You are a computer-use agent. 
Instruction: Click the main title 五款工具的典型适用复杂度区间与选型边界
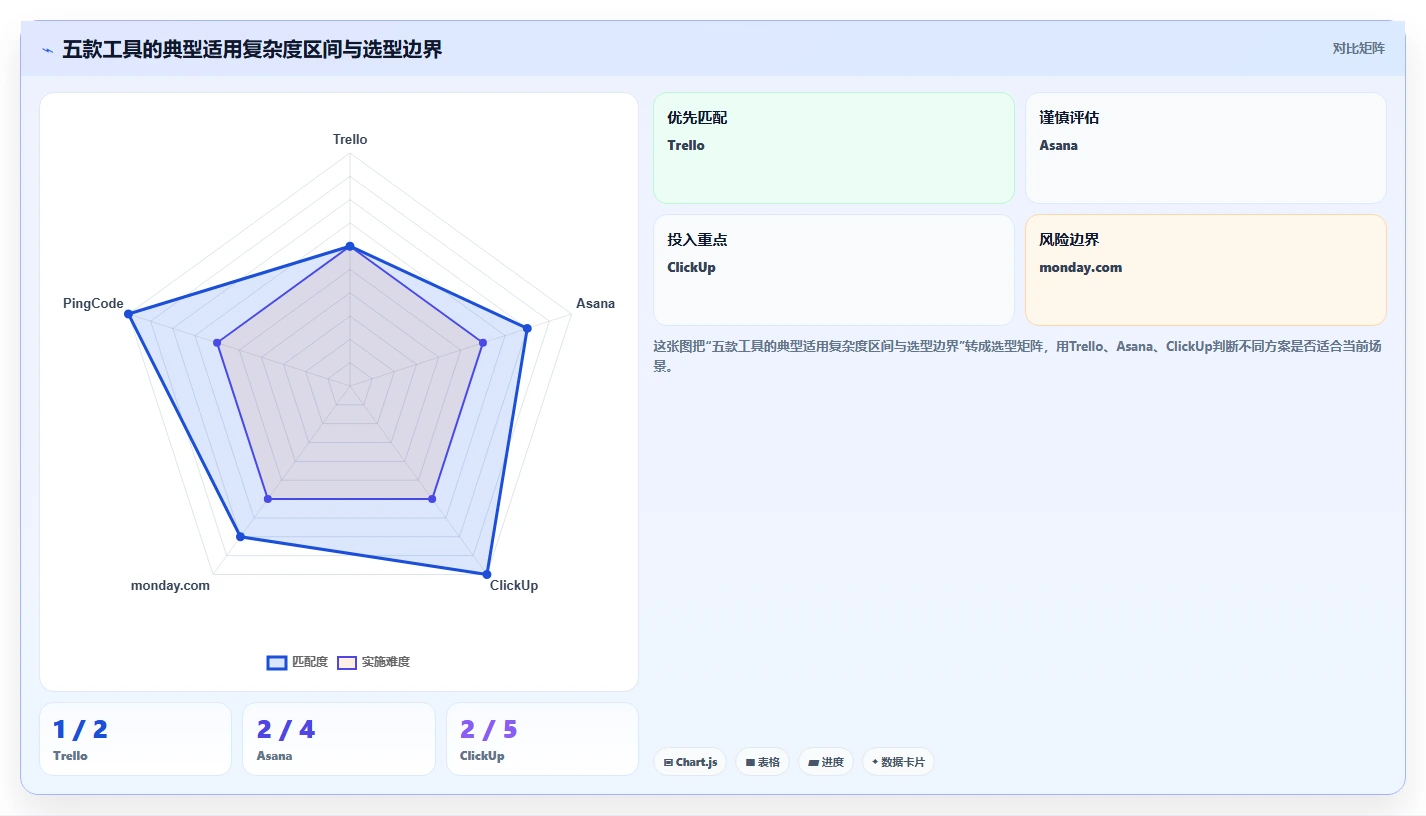click(x=252, y=50)
